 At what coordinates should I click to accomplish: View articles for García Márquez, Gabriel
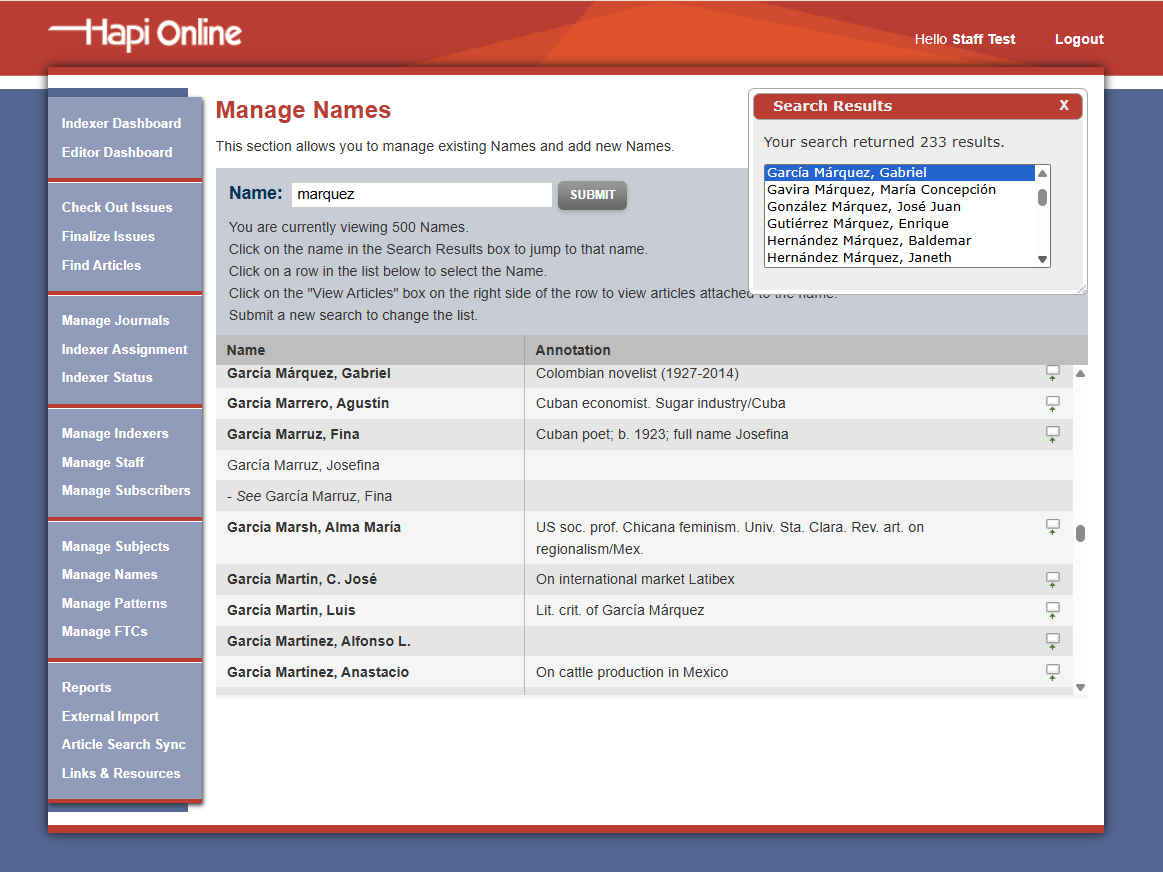(1052, 372)
